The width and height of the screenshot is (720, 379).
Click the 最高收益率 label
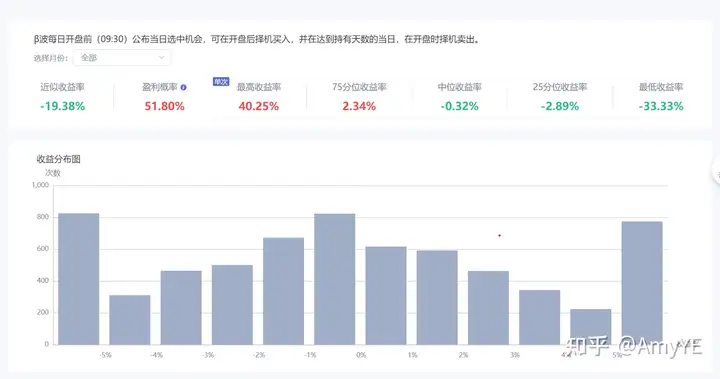coord(259,87)
